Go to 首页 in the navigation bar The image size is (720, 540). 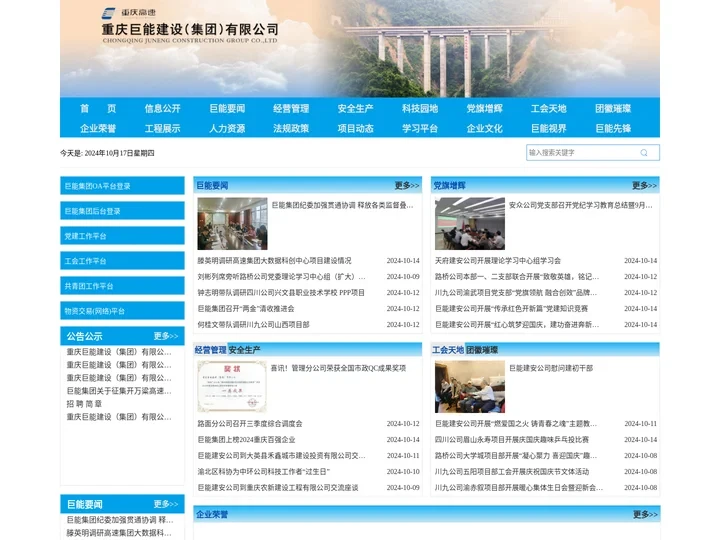pyautogui.click(x=98, y=108)
